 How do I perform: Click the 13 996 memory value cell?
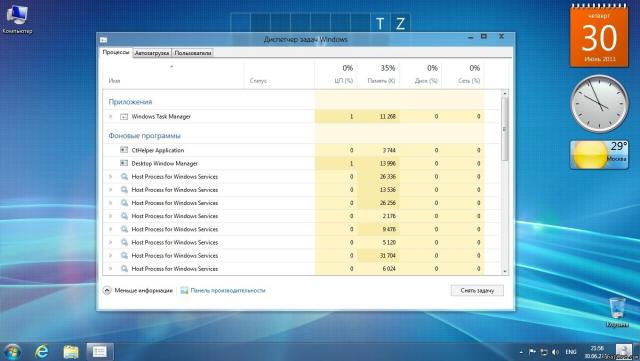point(378,163)
